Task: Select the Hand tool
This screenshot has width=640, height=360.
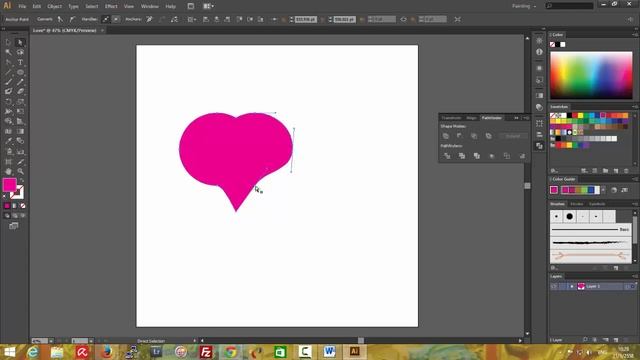Action: coord(8,171)
